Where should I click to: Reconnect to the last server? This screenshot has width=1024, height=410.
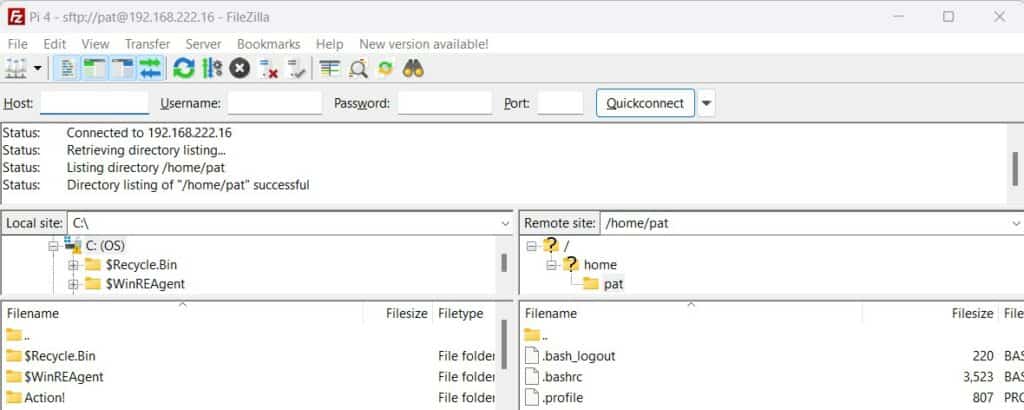coord(296,68)
